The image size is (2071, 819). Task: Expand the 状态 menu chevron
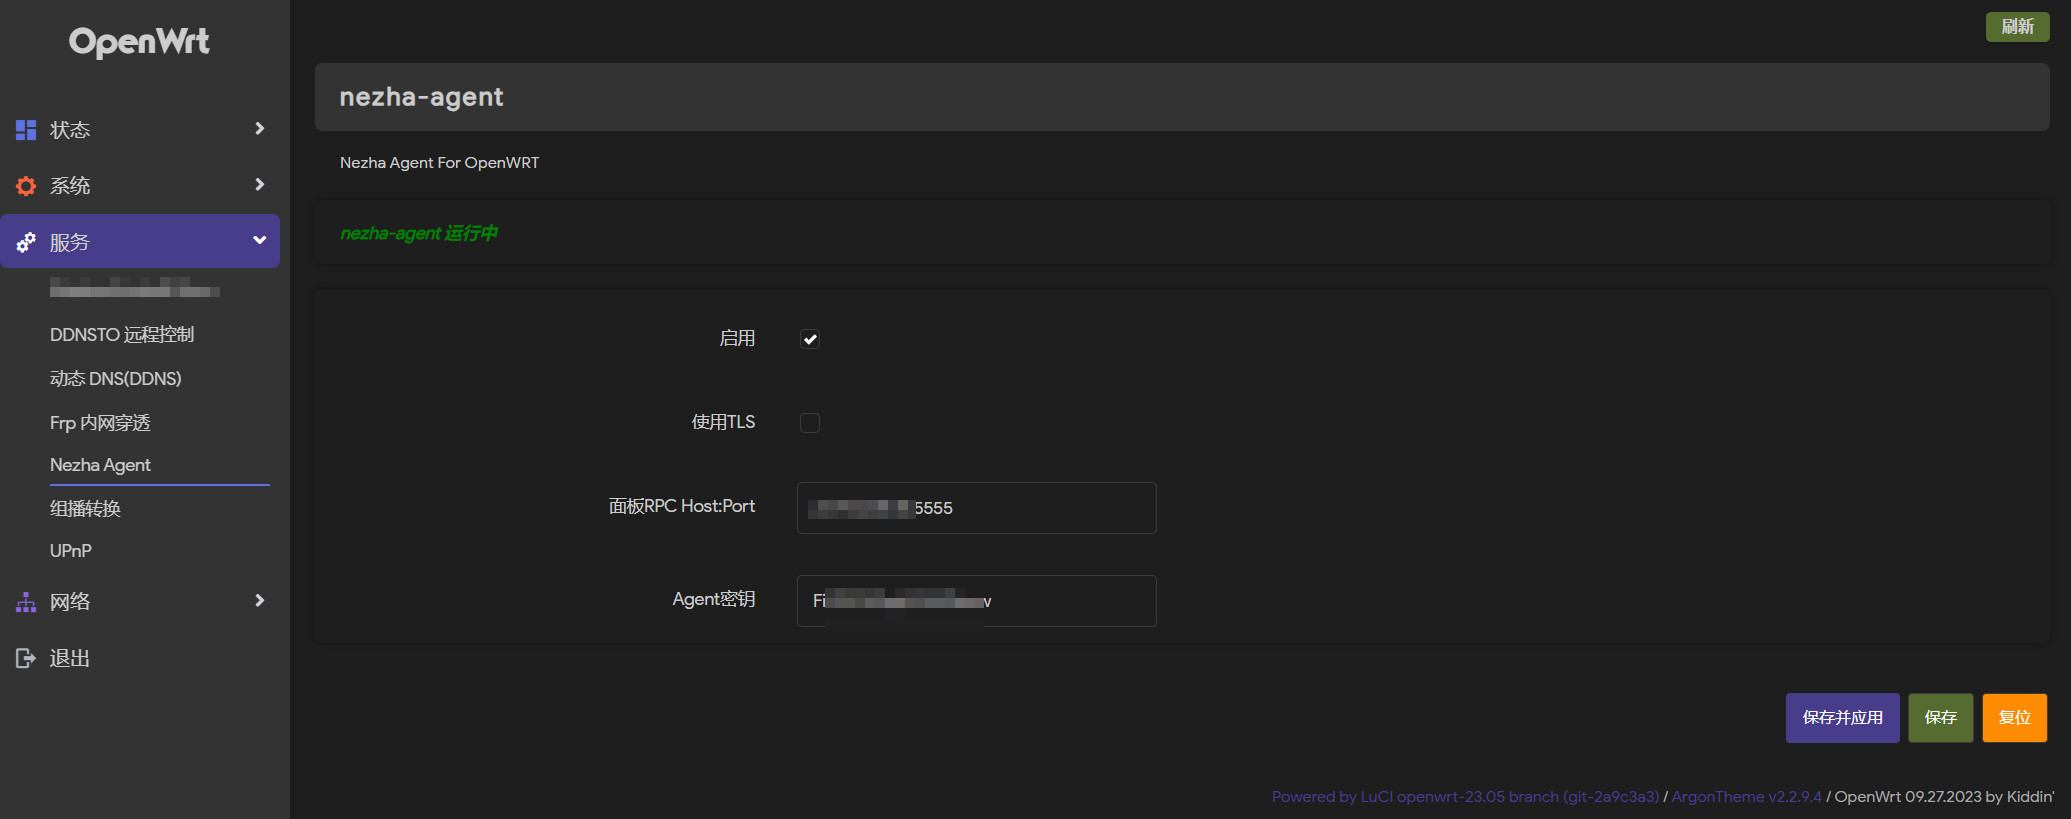pos(260,129)
